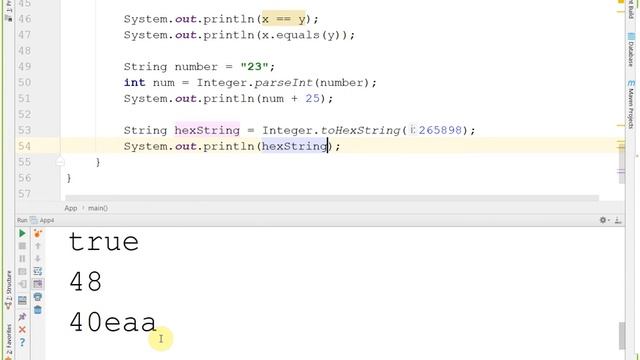
Task: Click hexString argument on line 54
Action: pos(294,146)
